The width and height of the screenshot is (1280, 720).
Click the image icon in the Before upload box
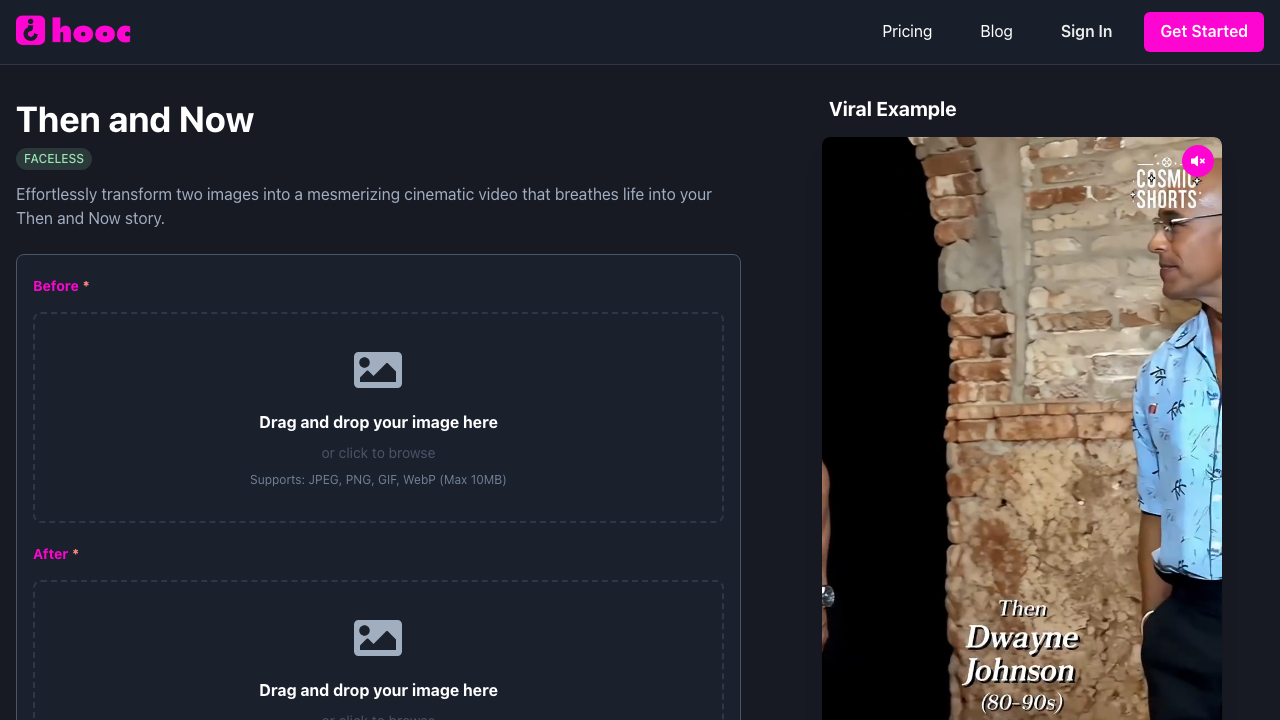pyautogui.click(x=378, y=370)
